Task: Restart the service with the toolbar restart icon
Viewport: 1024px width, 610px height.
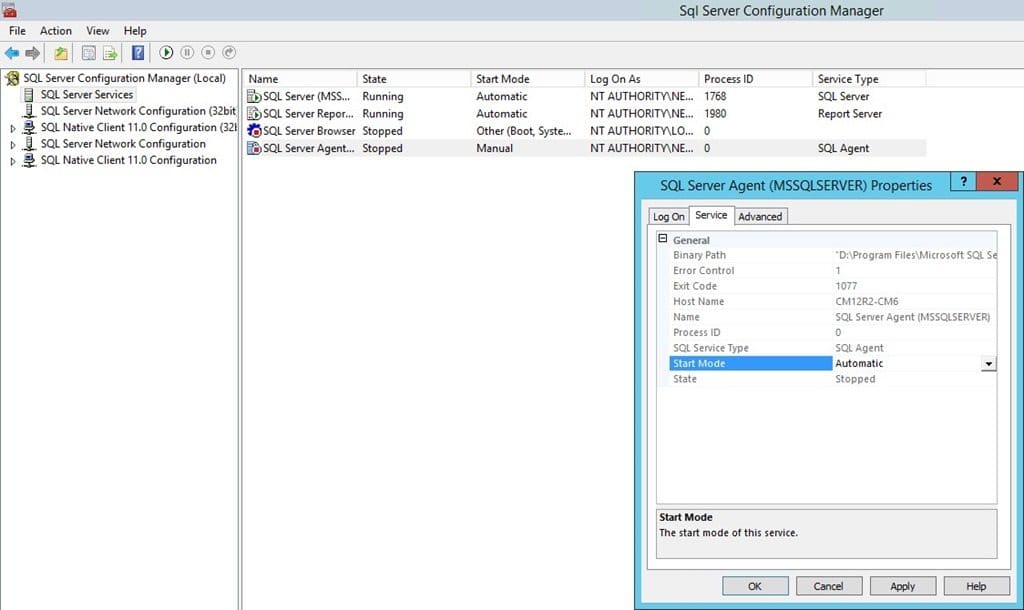Action: (229, 52)
